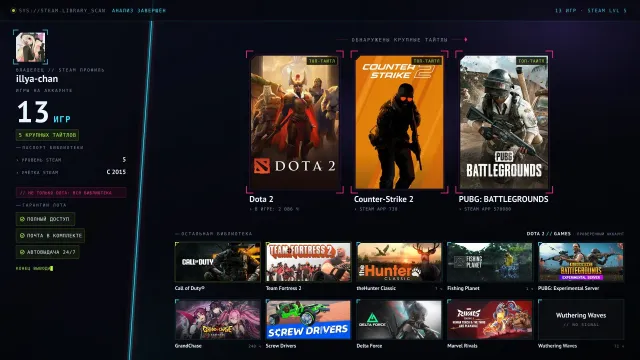
Task: Click the green '5 крупных тайтлов' badge
Action: click(x=47, y=135)
